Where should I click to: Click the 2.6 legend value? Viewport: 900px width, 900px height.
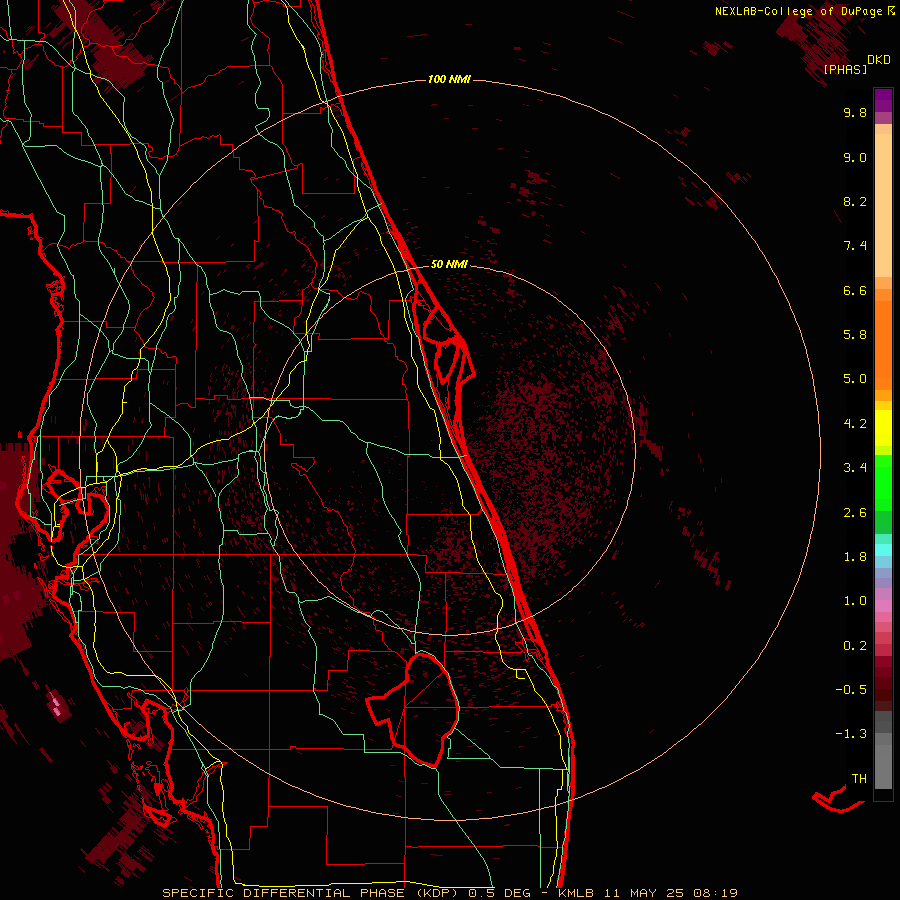[855, 513]
